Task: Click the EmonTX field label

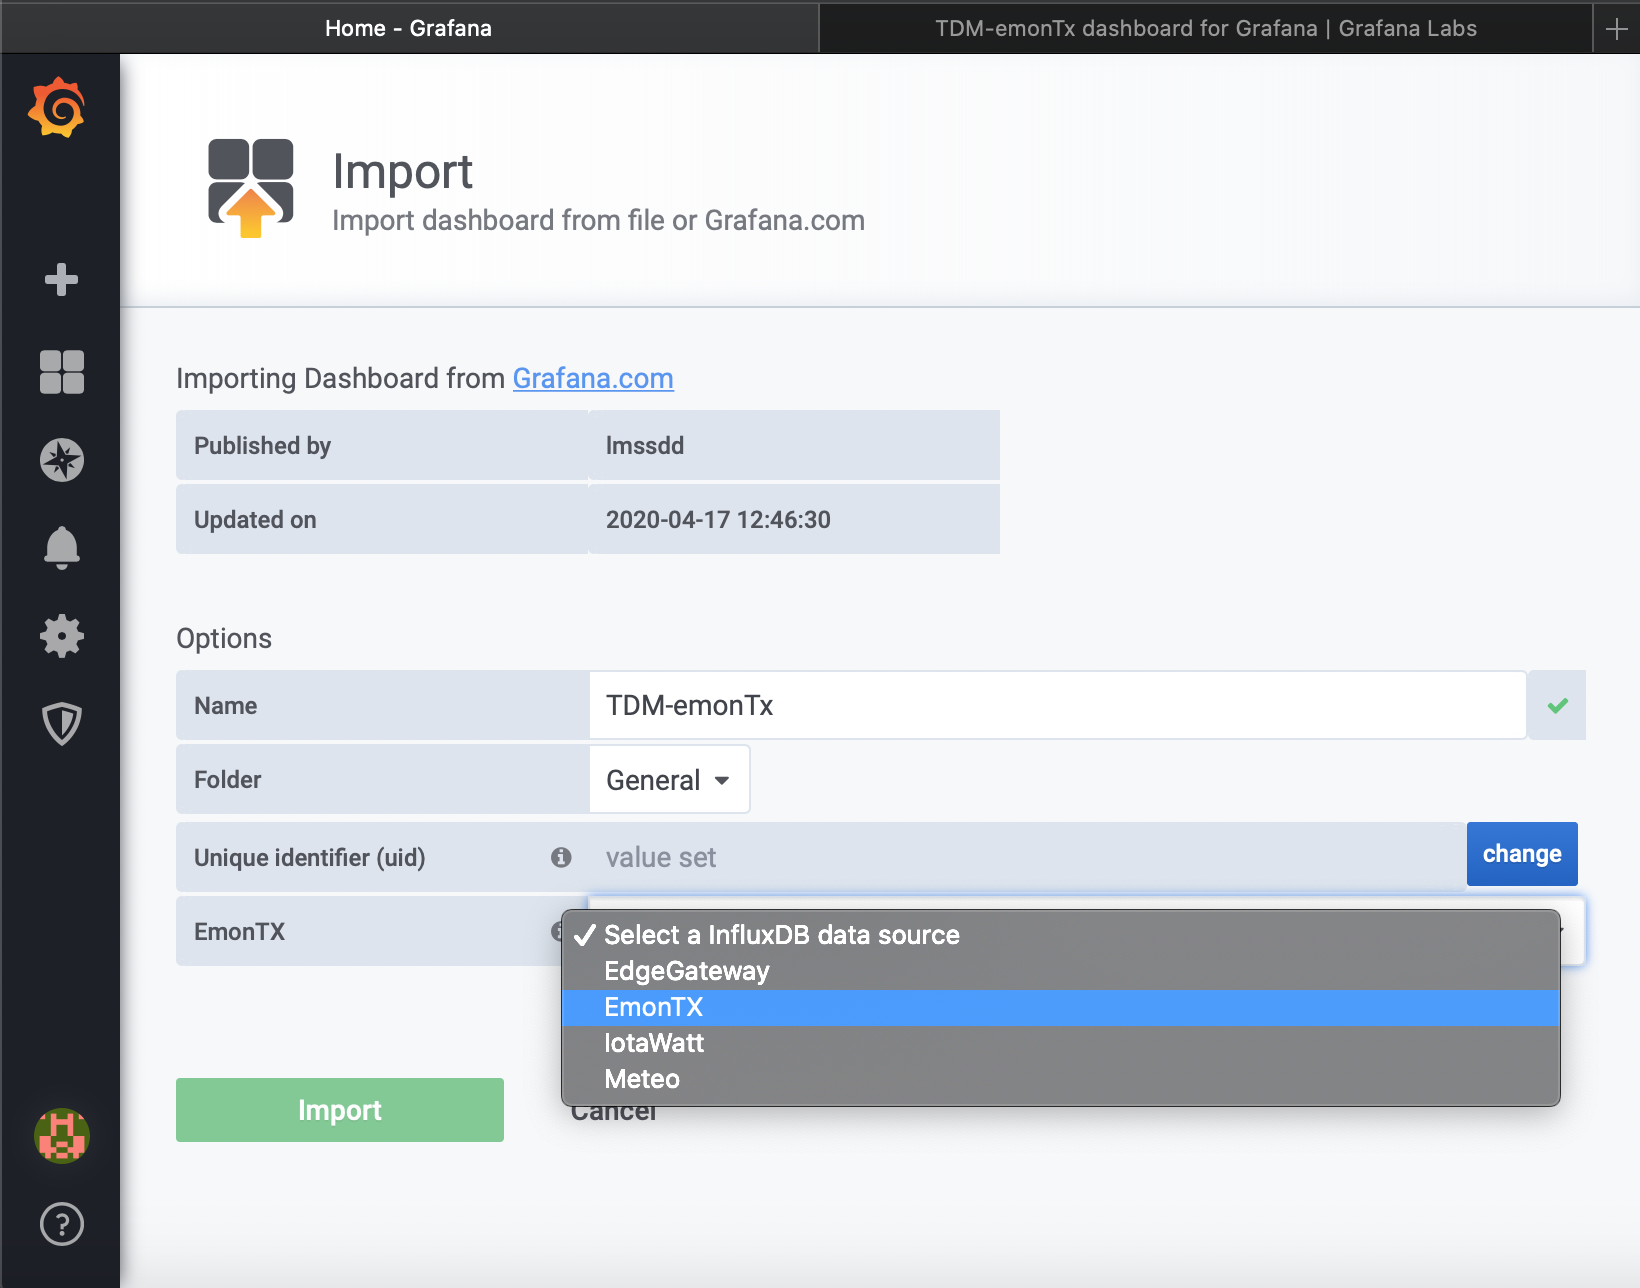Action: click(240, 932)
